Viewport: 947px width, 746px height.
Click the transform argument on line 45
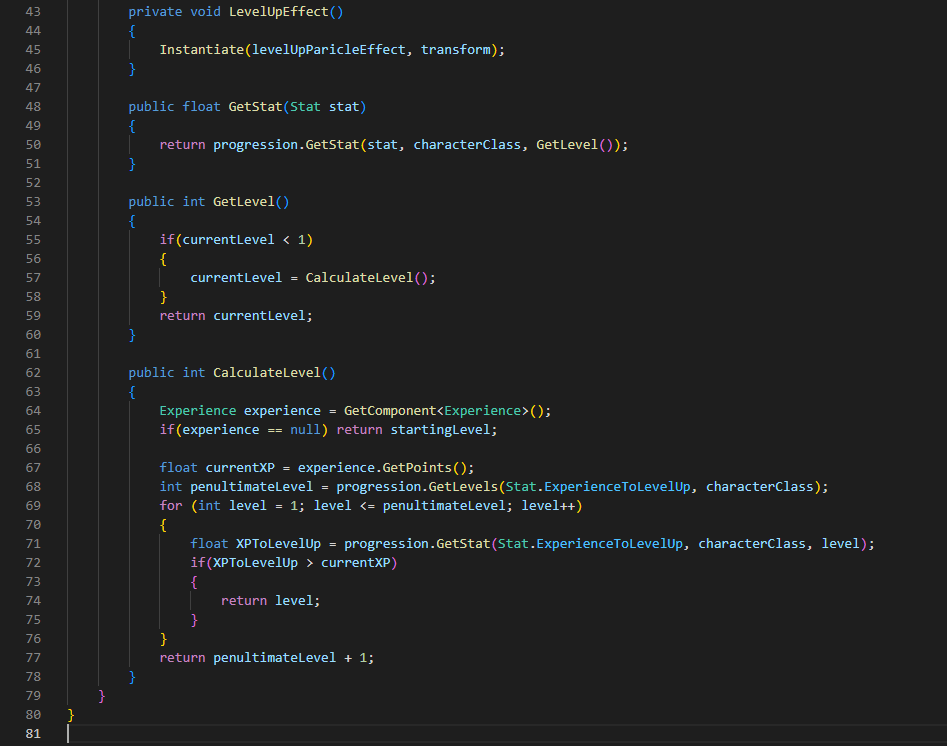tap(456, 50)
